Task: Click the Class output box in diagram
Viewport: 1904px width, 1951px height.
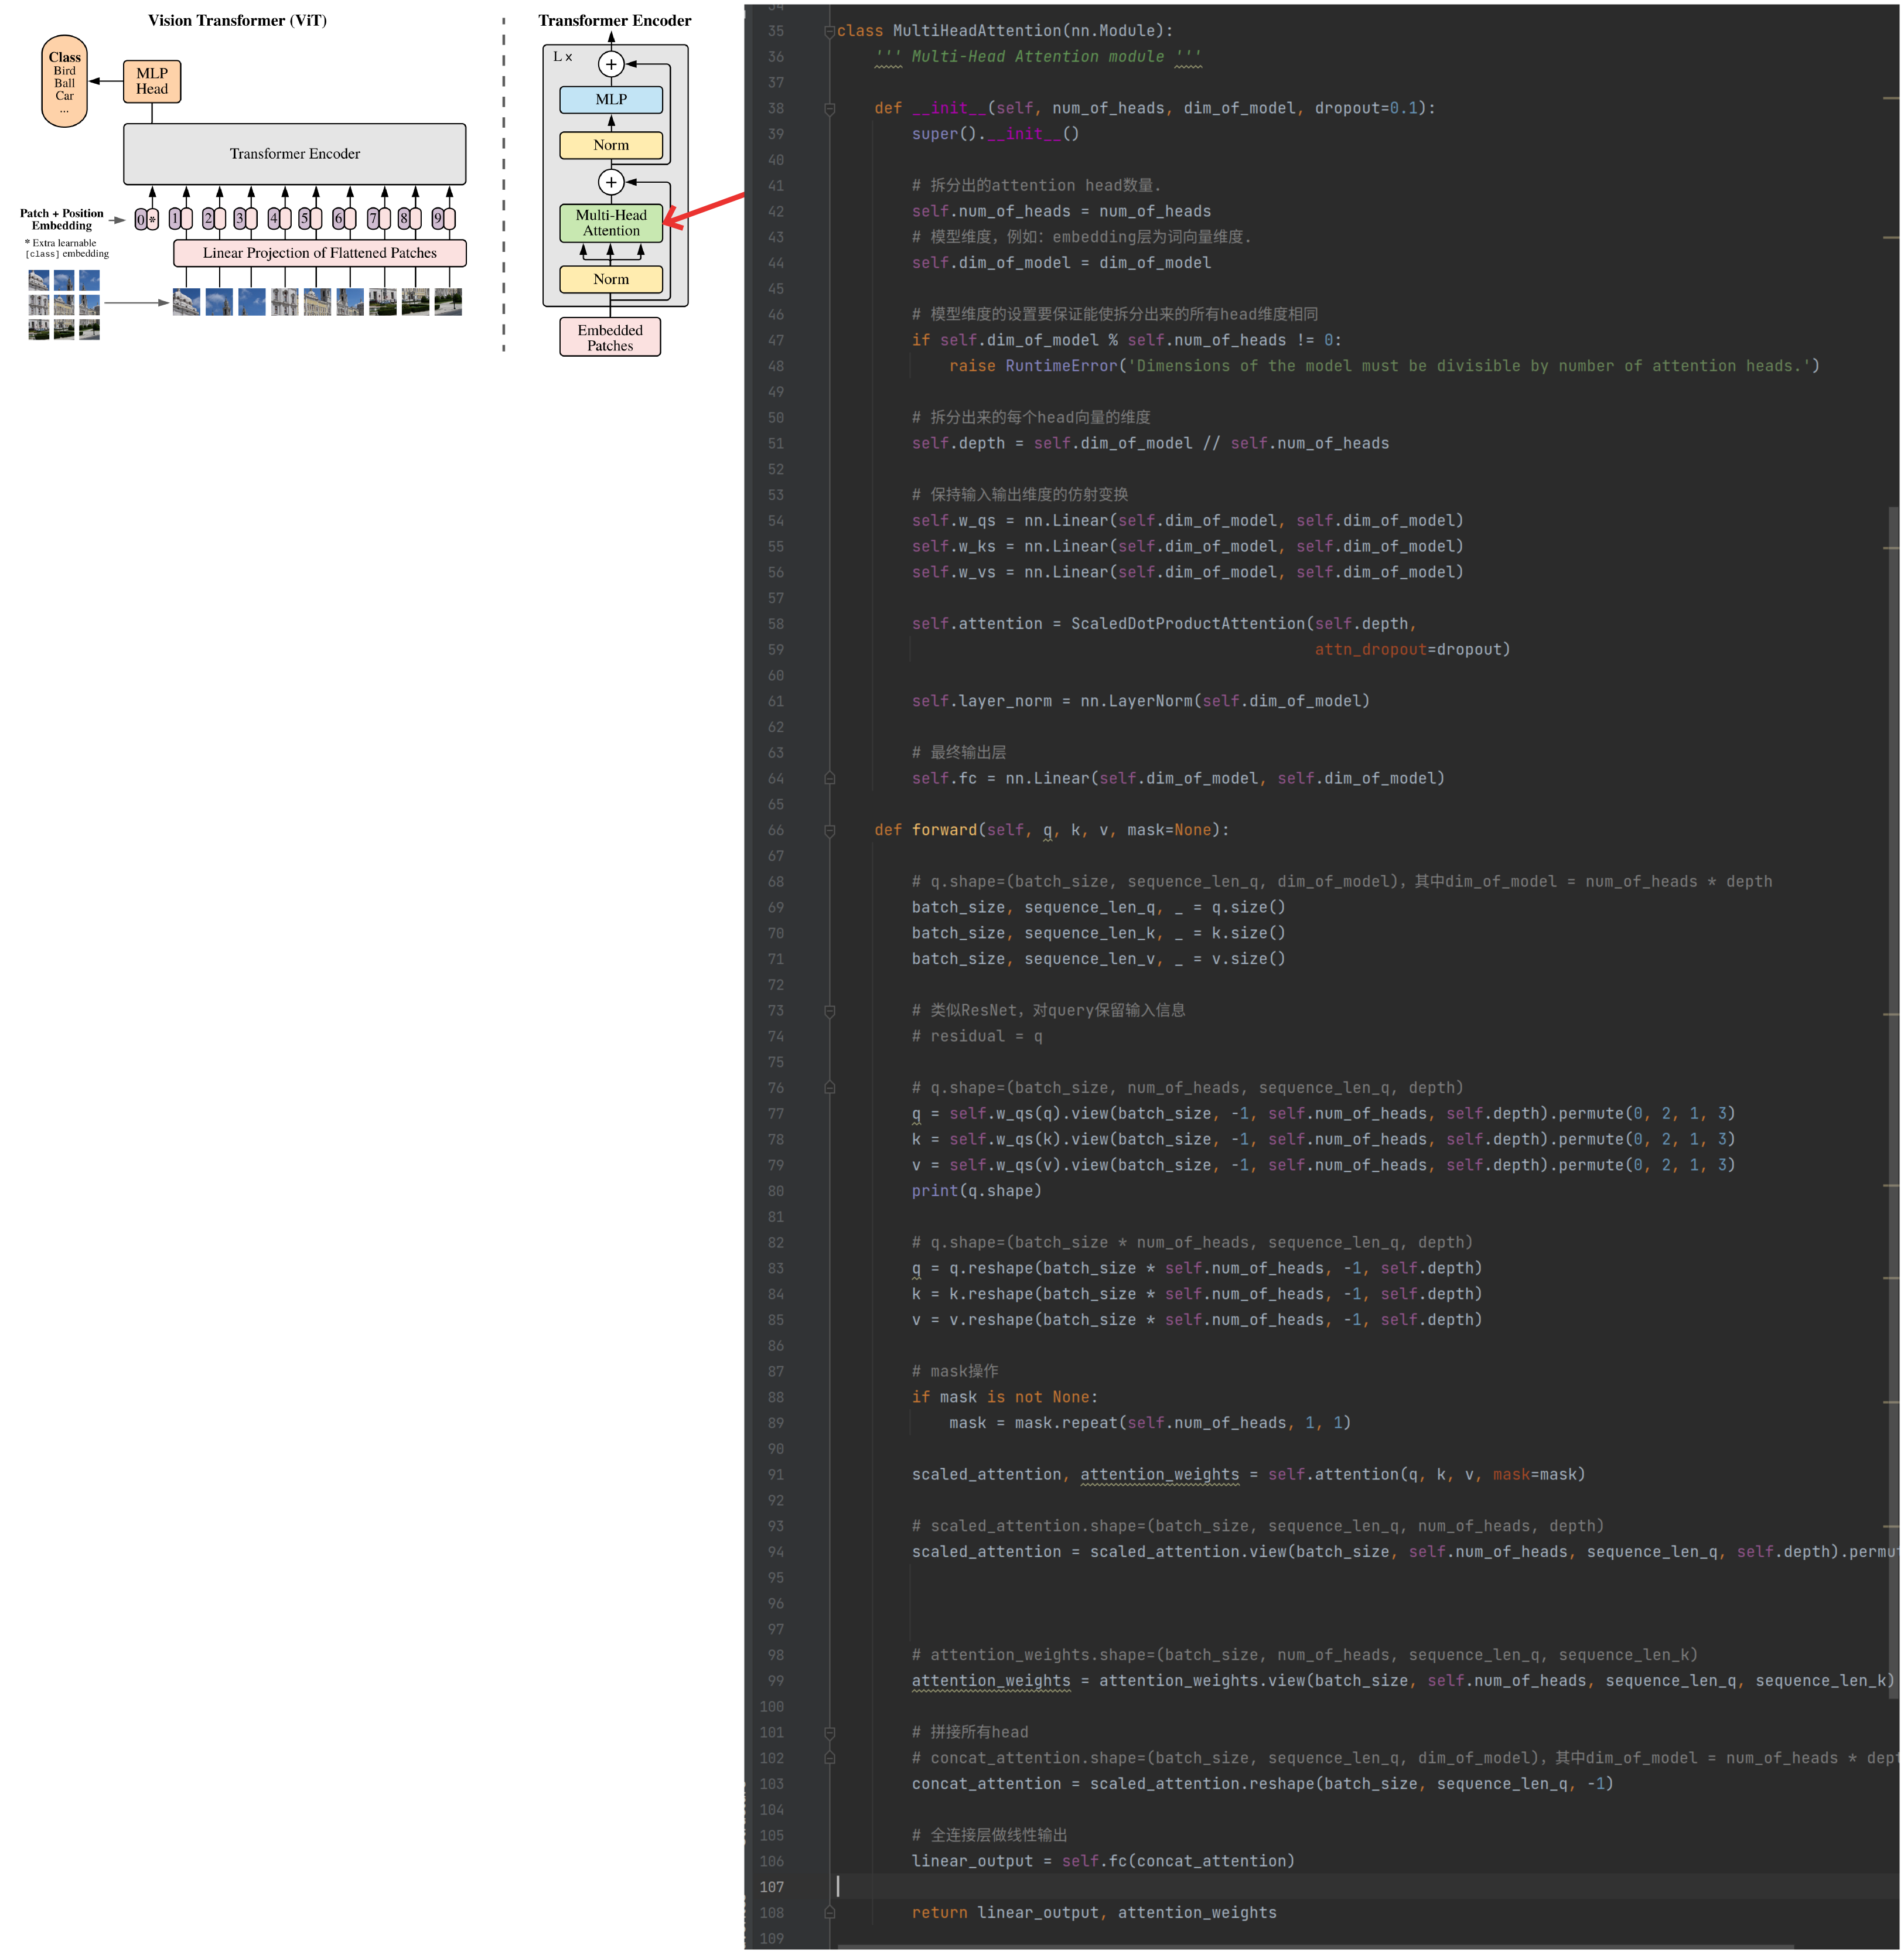Action: tap(64, 80)
